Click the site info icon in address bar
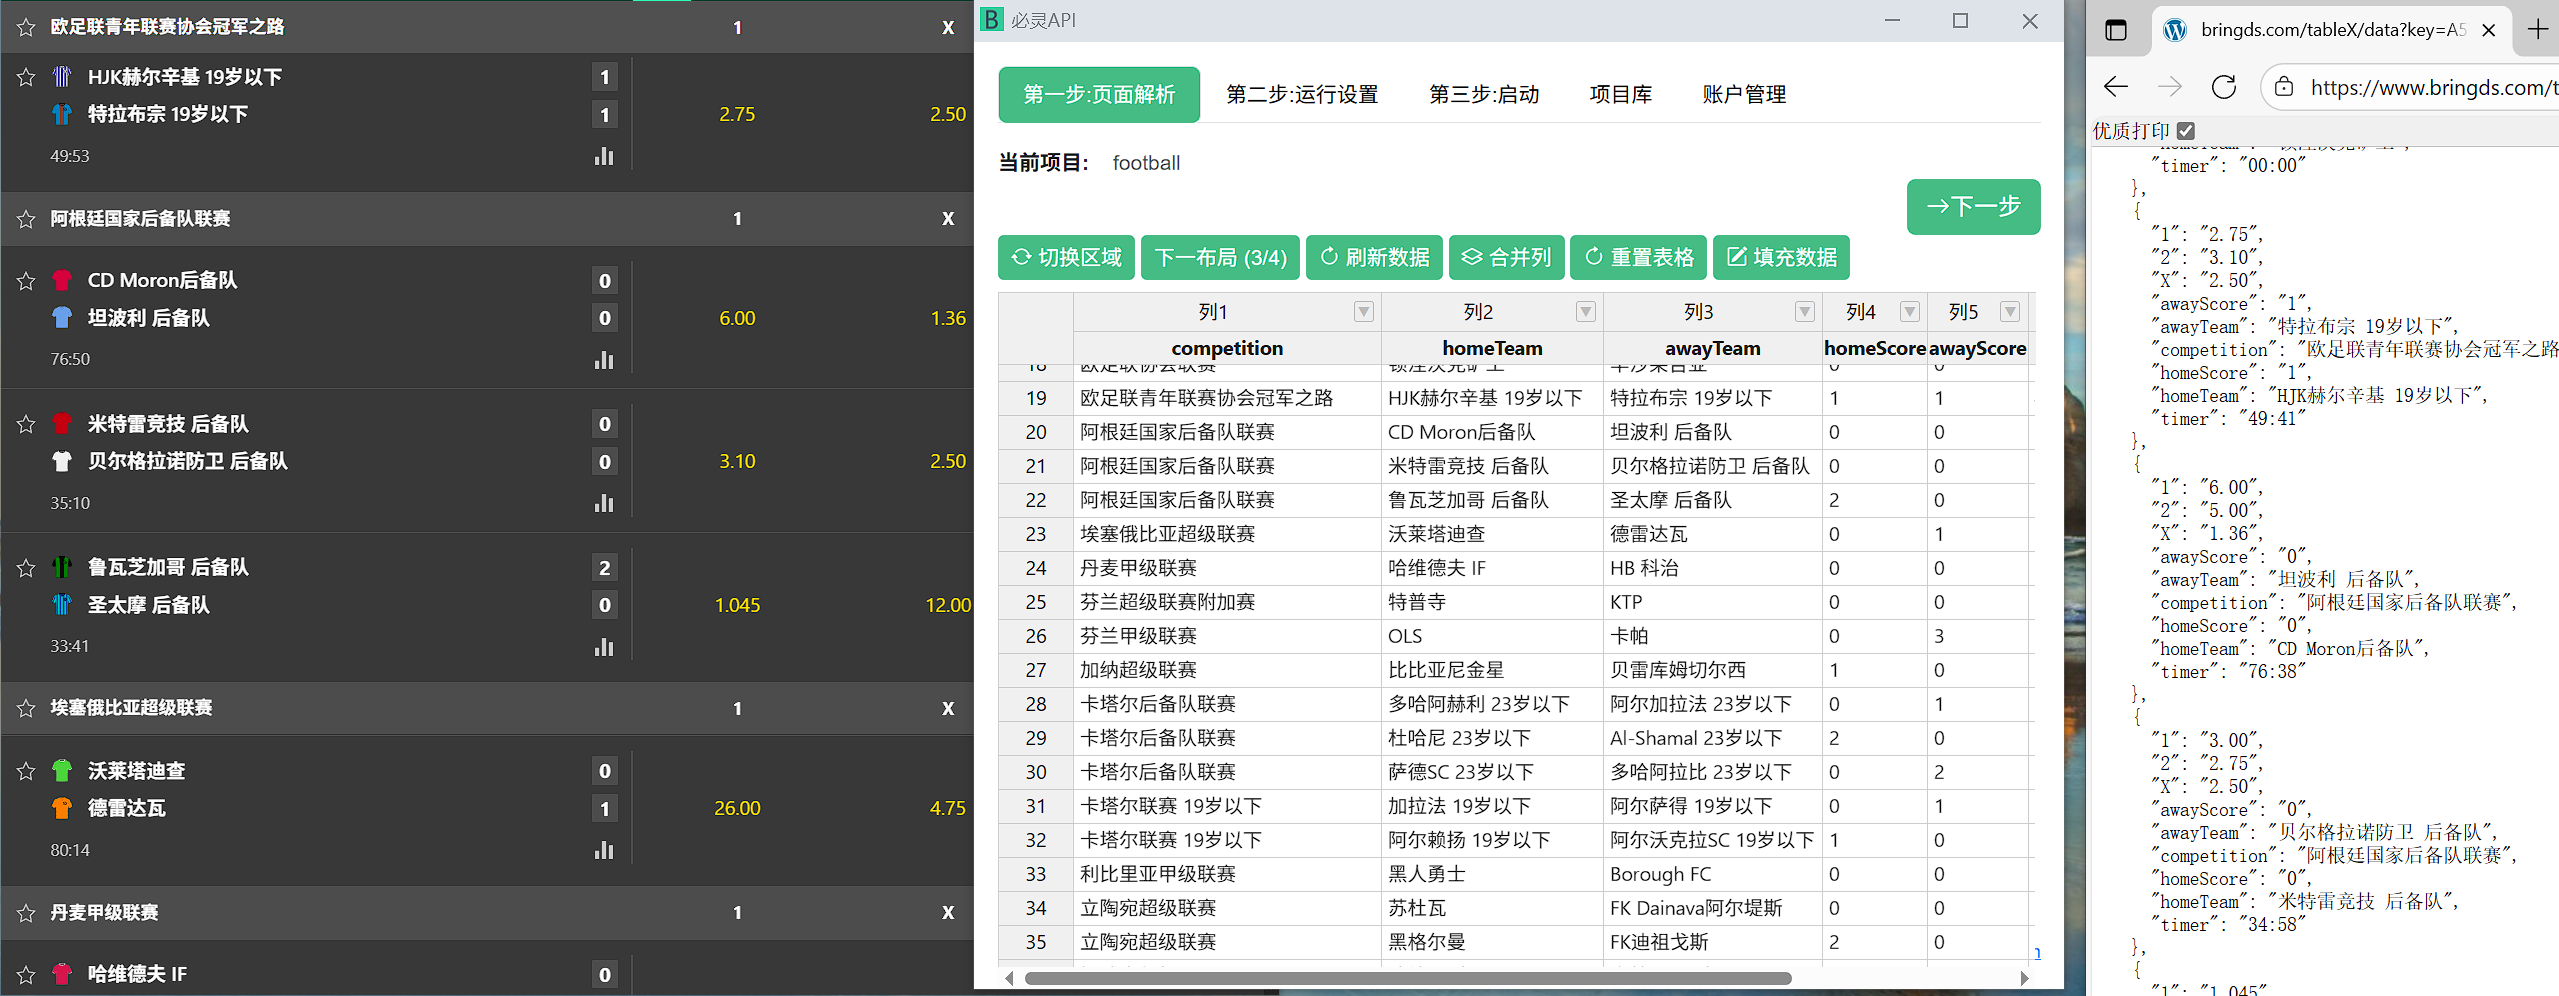This screenshot has height=996, width=2559. 2284,88
